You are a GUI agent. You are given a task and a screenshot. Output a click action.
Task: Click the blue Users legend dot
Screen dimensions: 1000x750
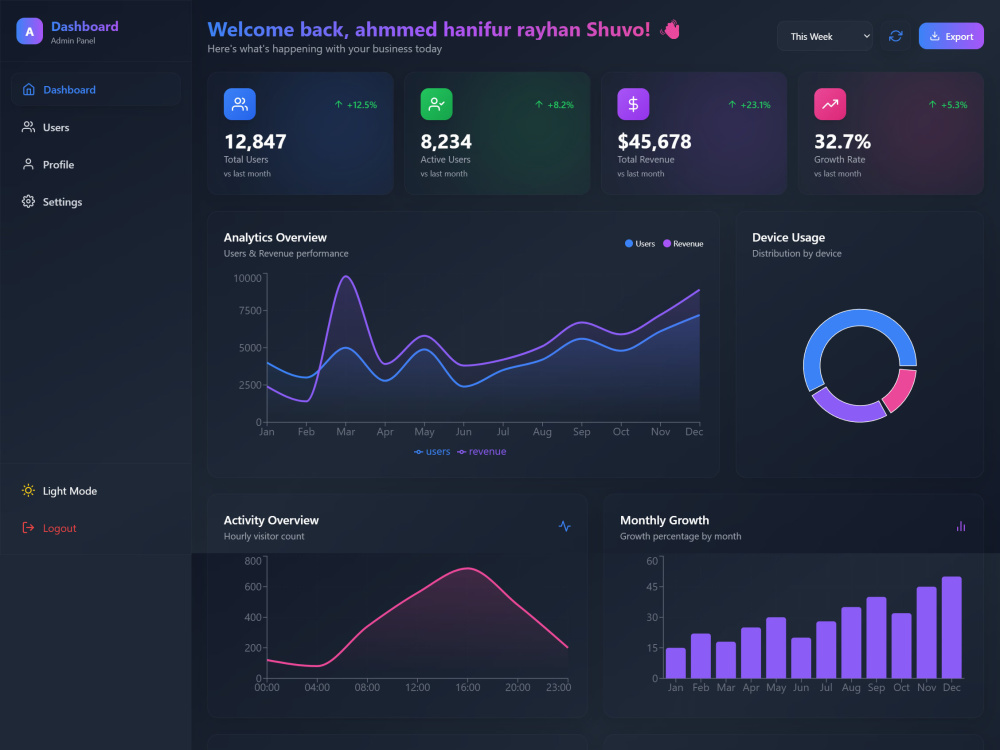tap(629, 244)
